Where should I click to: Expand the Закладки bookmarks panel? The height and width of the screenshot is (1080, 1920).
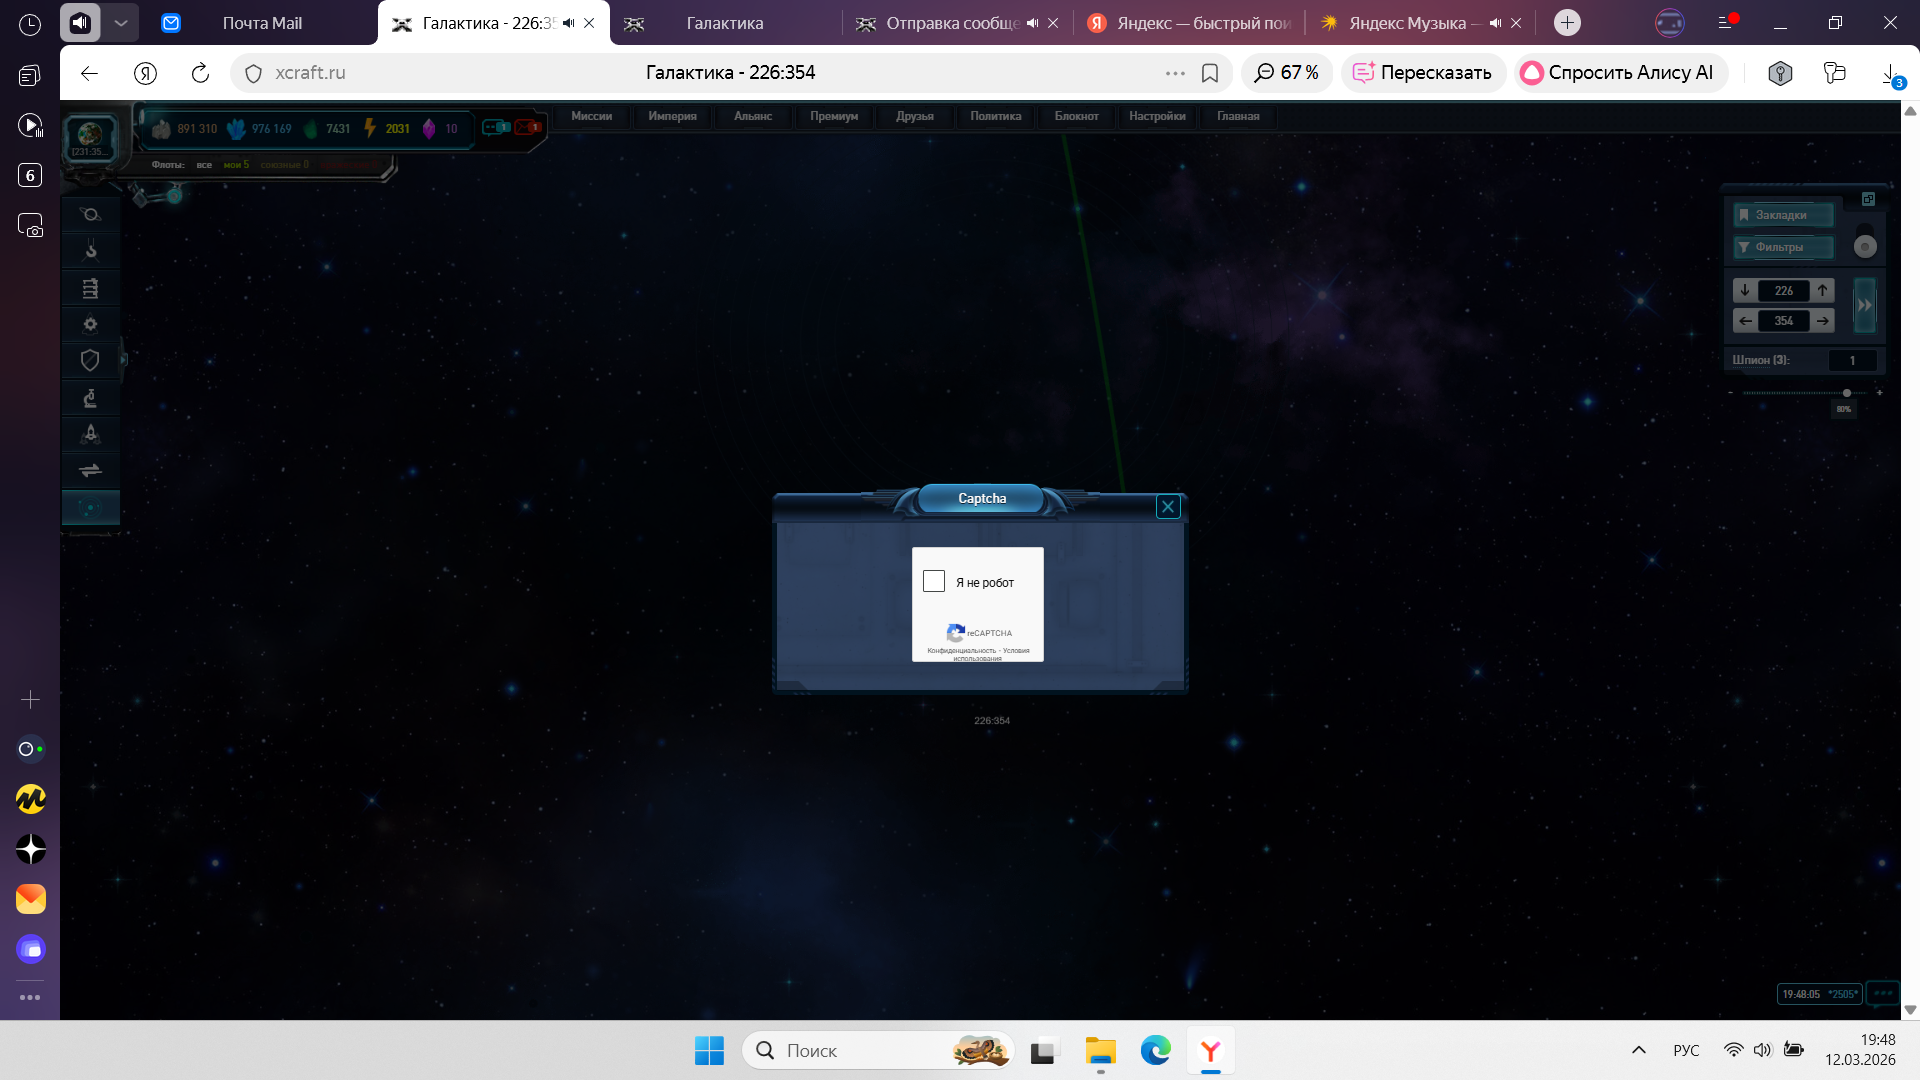pos(1782,215)
